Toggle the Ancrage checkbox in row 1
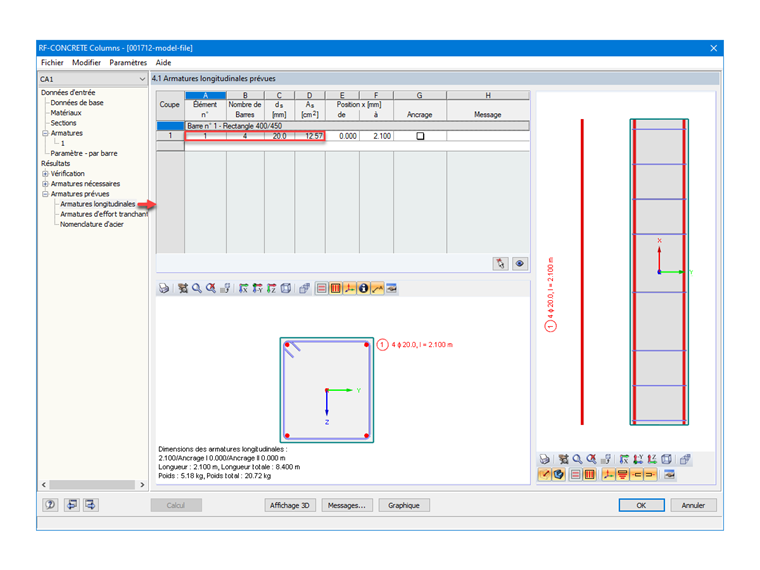This screenshot has width=760, height=570. pos(420,136)
